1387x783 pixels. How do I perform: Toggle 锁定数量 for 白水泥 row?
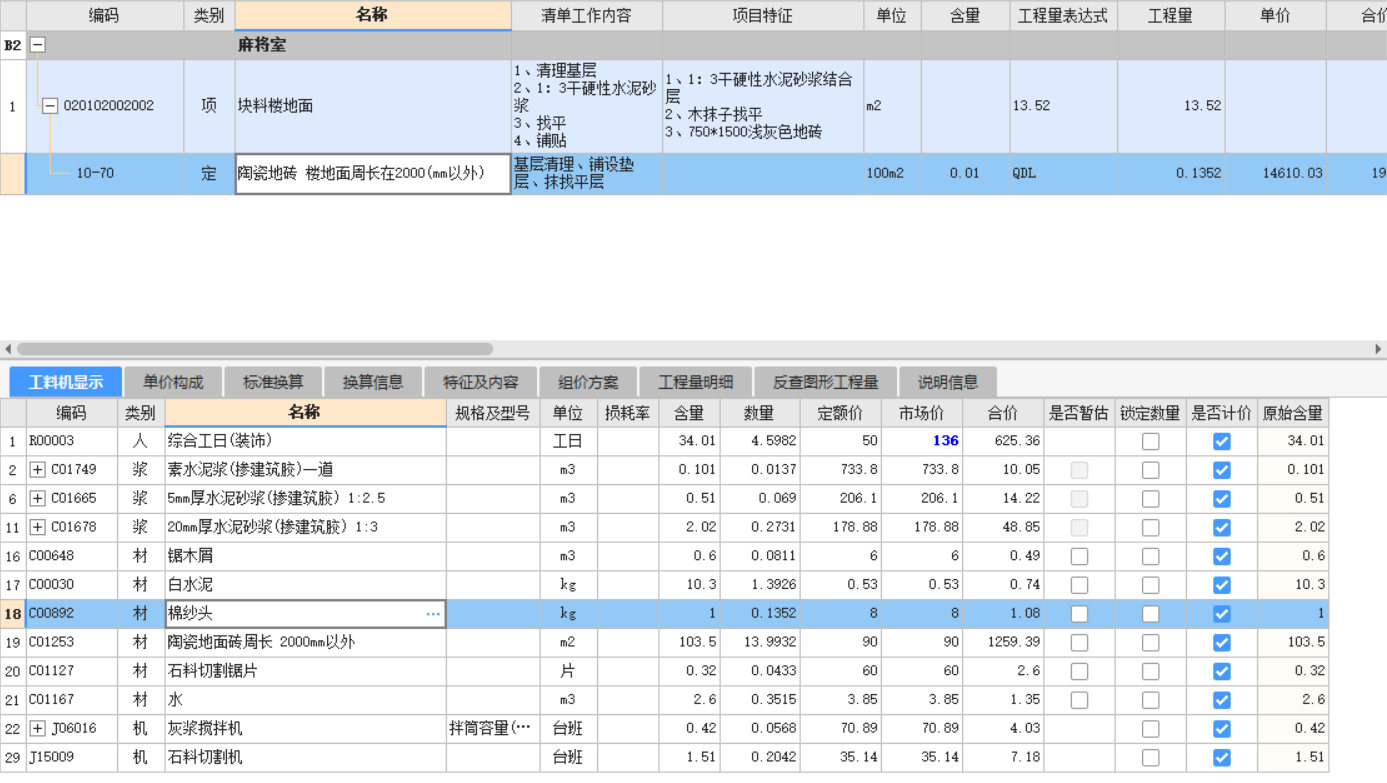(1151, 585)
